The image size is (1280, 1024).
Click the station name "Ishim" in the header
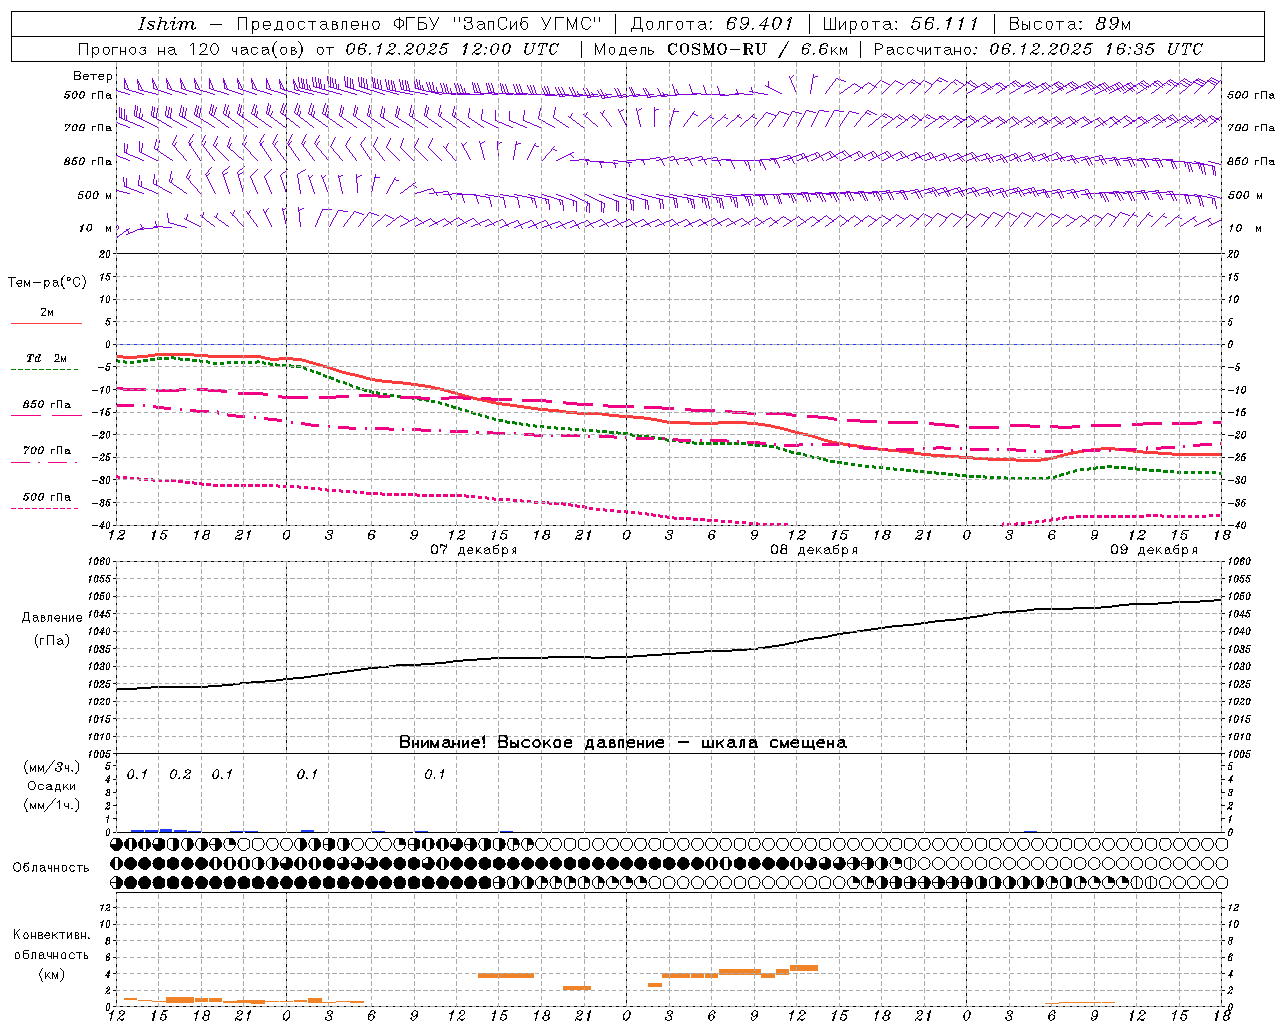tap(167, 24)
